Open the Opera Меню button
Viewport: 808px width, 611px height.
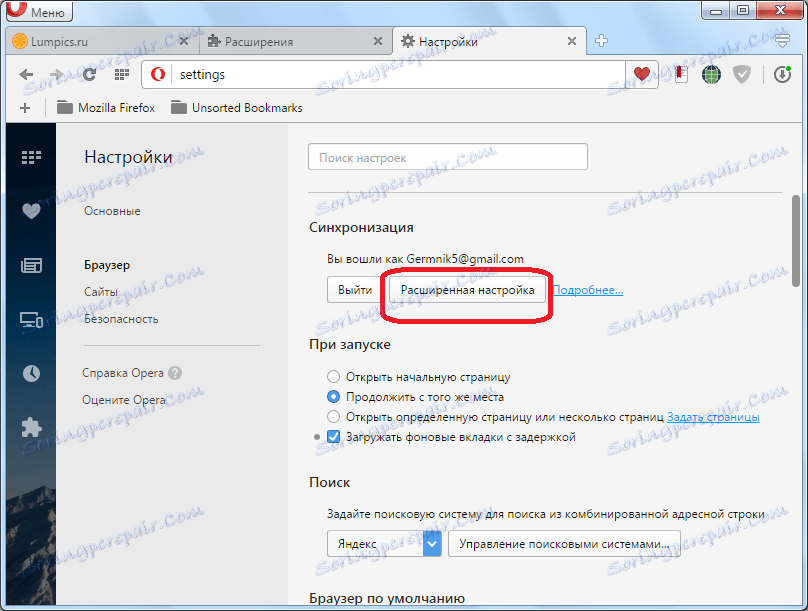[39, 11]
